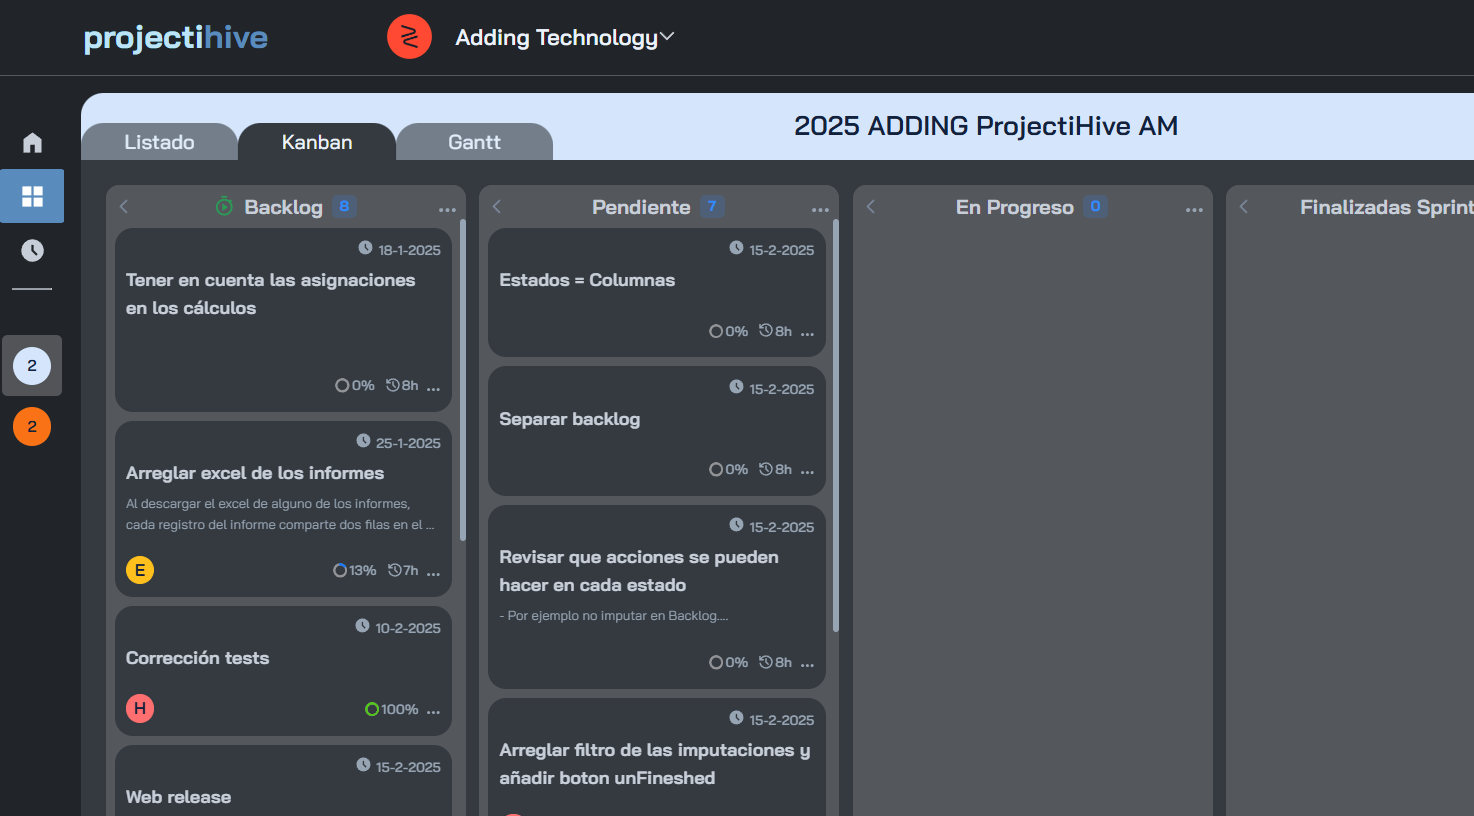1474x816 pixels.
Task: Click the pink H avatar on card
Action: coord(140,708)
